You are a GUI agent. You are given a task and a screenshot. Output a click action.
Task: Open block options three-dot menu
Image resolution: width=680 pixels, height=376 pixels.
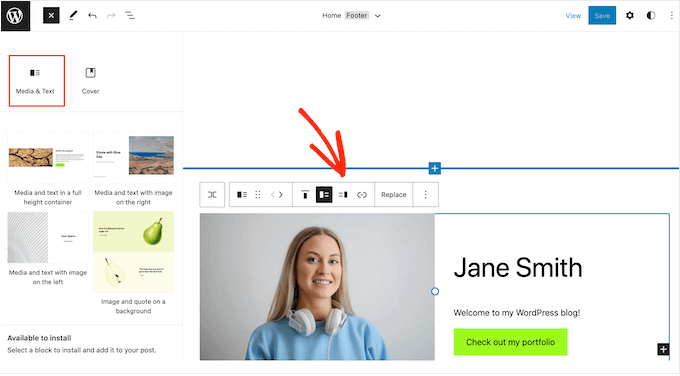click(425, 195)
